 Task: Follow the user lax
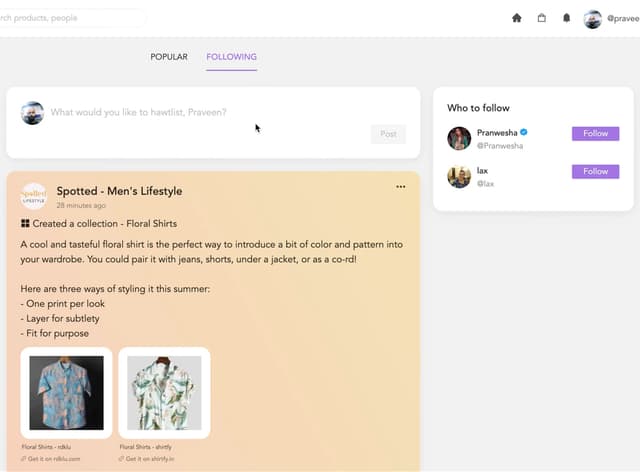click(x=595, y=171)
